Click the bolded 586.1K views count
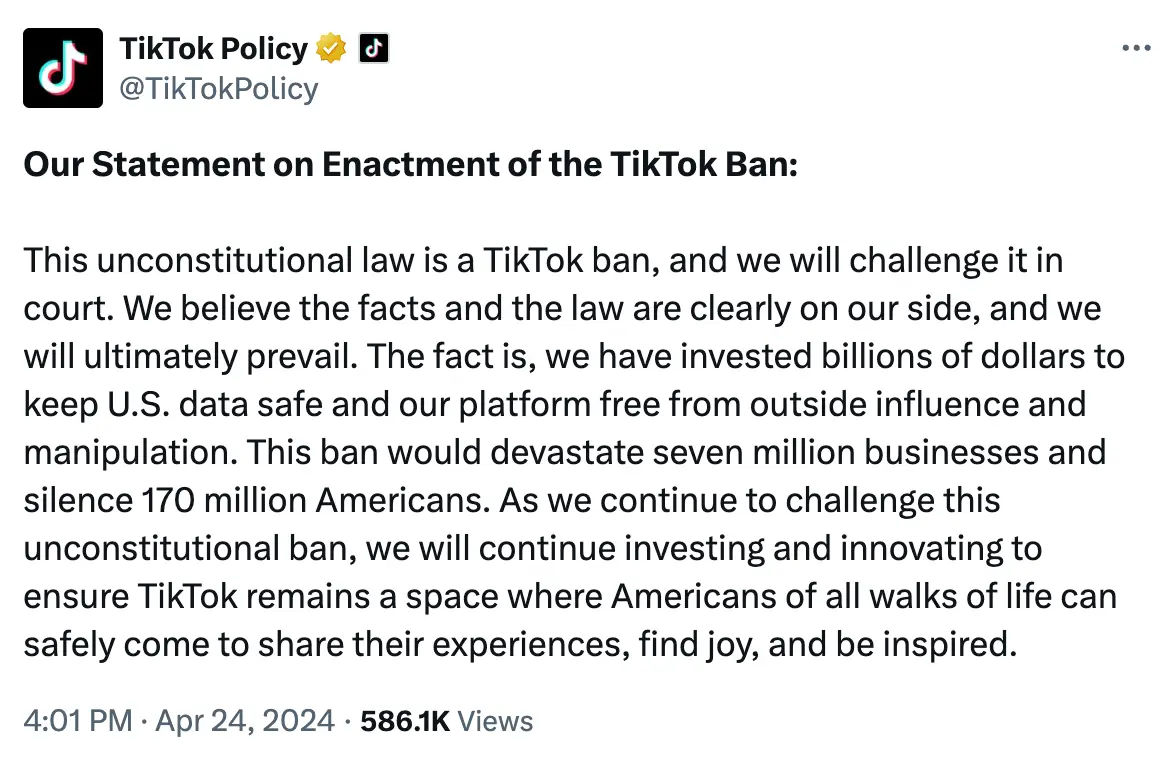 pos(405,720)
